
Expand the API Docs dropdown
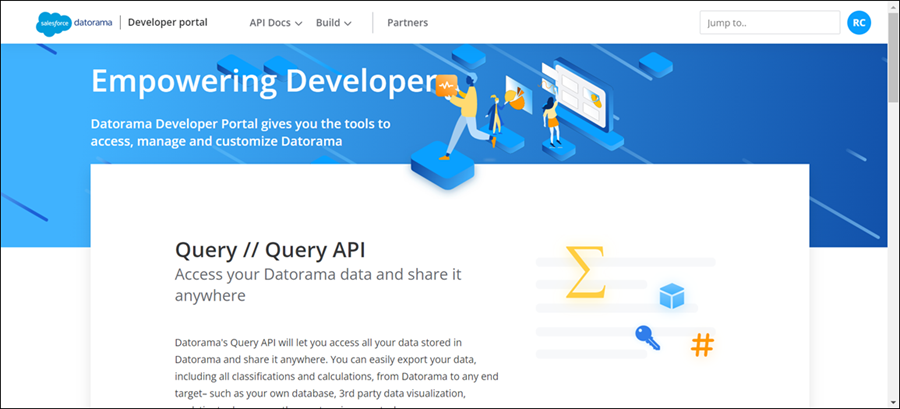[276, 23]
